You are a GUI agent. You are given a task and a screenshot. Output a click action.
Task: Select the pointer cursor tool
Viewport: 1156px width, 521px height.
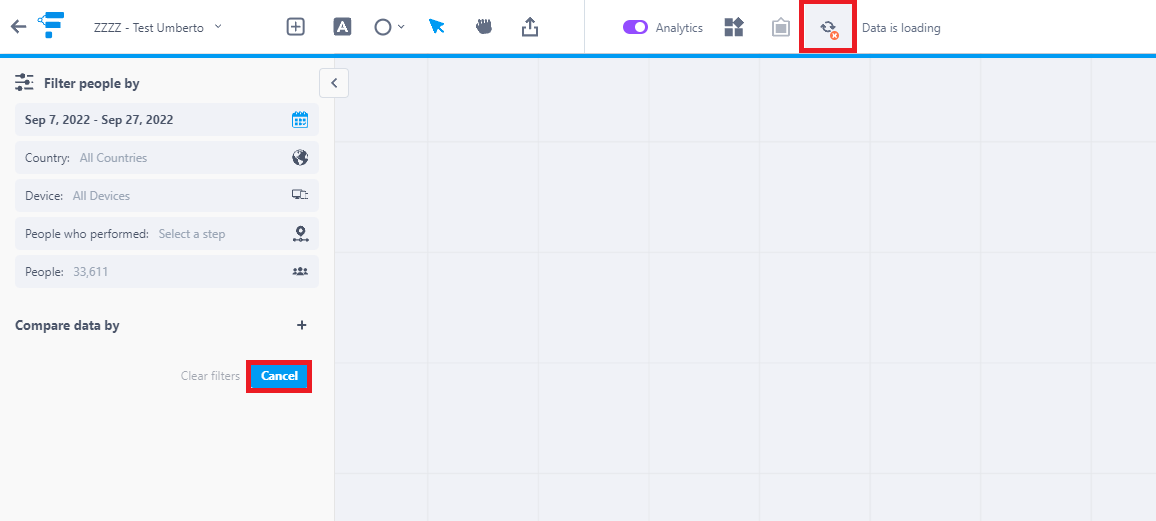click(436, 27)
